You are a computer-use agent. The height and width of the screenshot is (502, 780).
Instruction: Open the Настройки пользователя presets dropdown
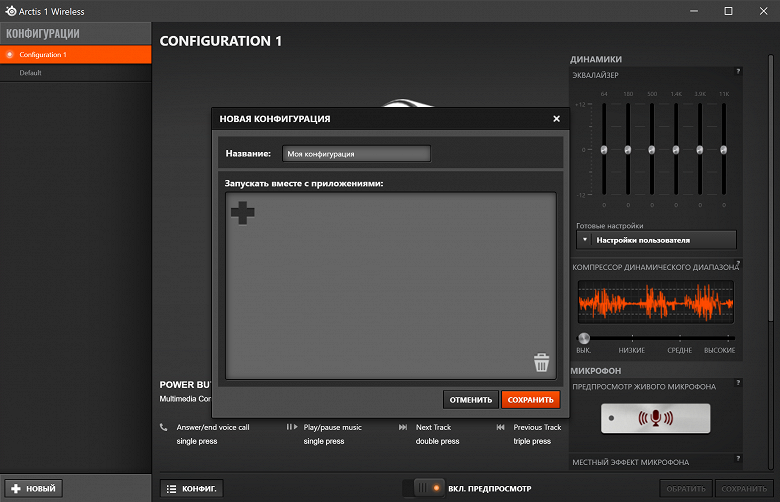(x=656, y=240)
